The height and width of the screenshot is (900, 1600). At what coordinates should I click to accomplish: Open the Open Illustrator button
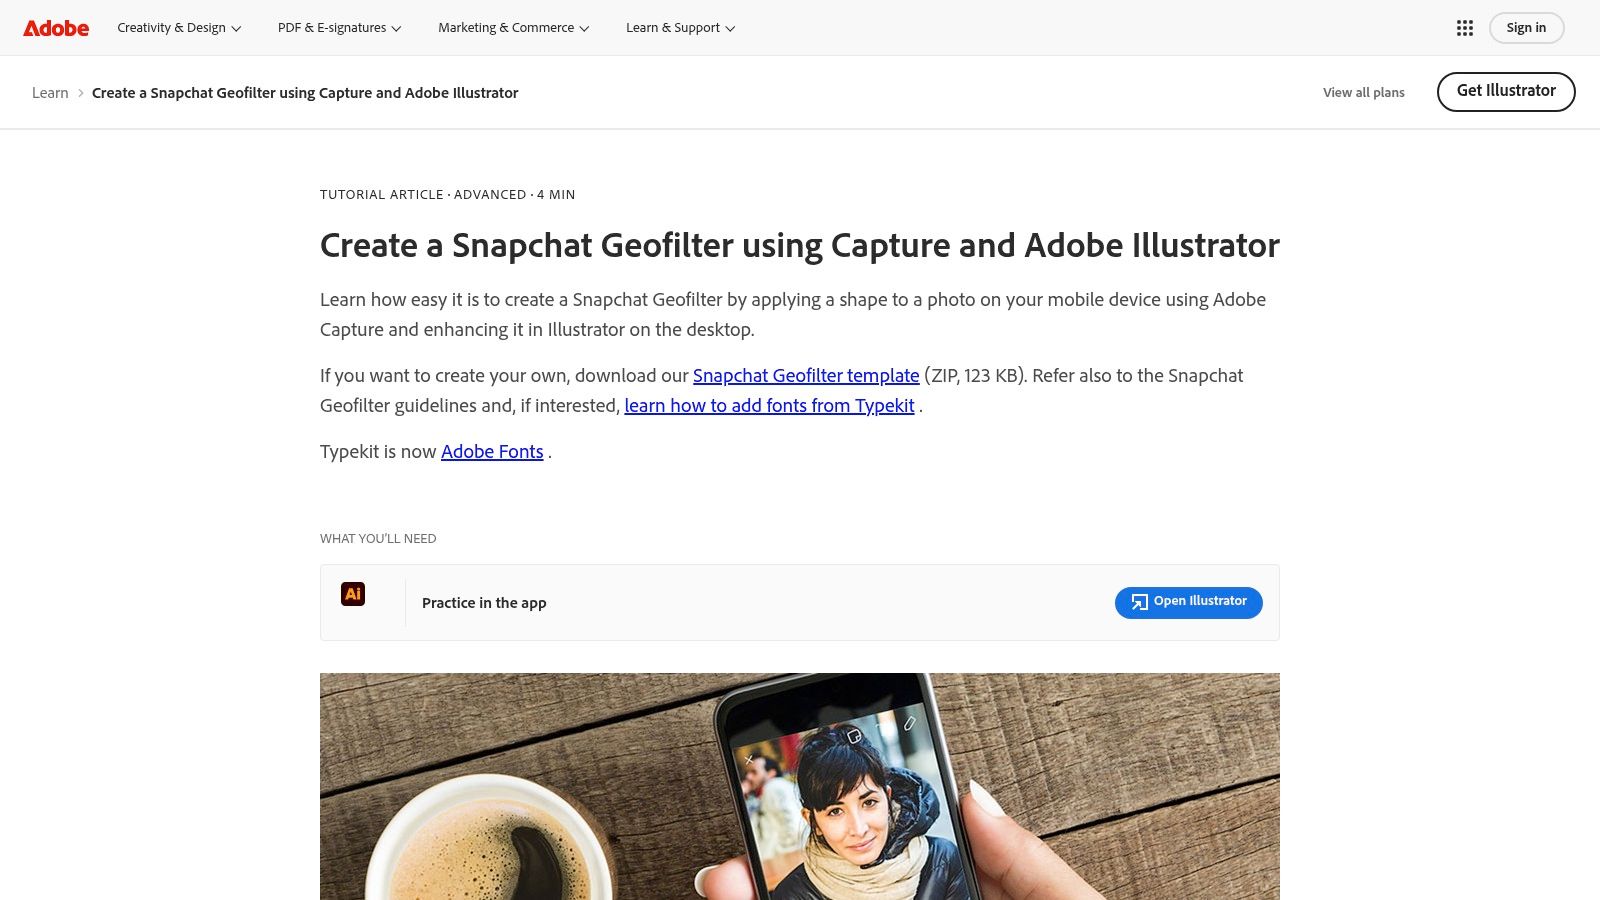pos(1188,603)
